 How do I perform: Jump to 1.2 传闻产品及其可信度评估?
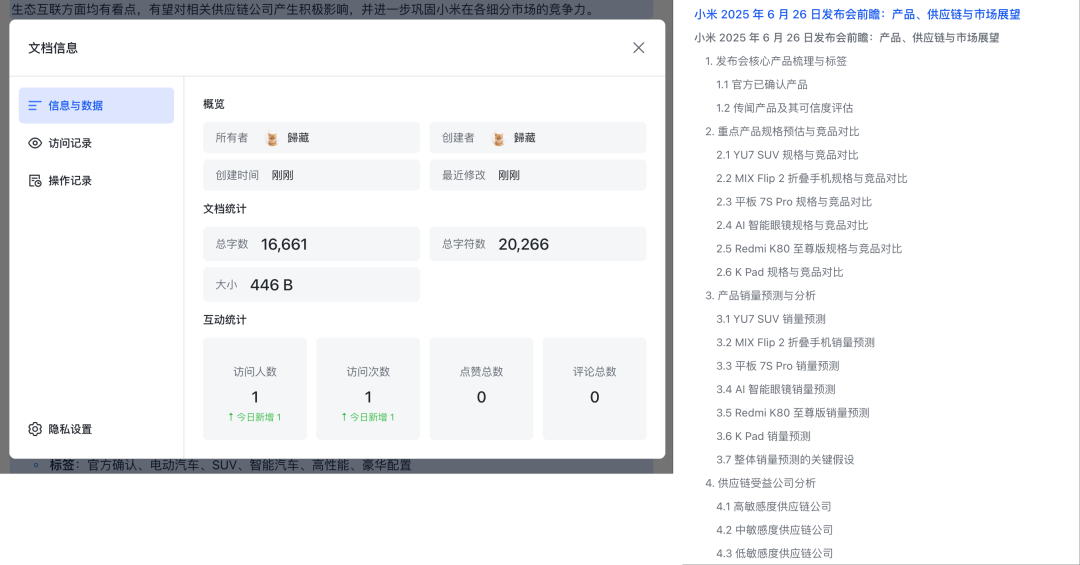pos(785,108)
